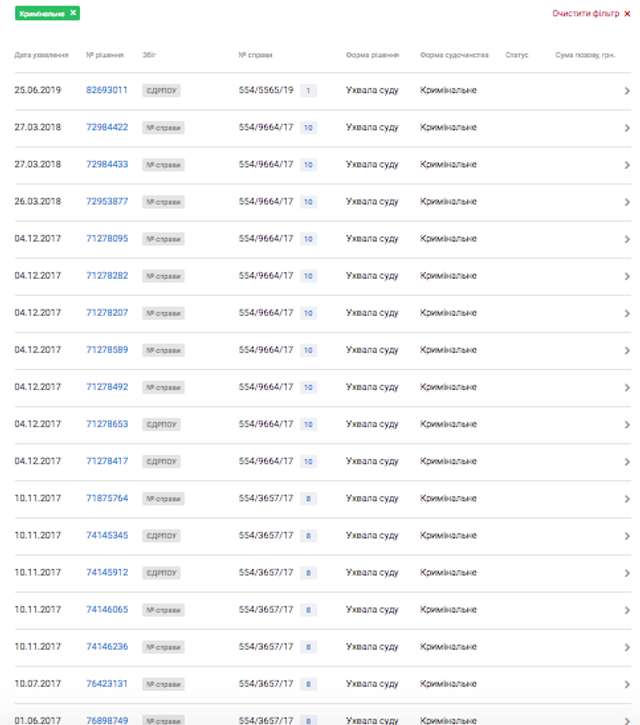Click the ЄДРПОУ badge on decision 82693011
The width and height of the screenshot is (640, 725).
tap(161, 91)
